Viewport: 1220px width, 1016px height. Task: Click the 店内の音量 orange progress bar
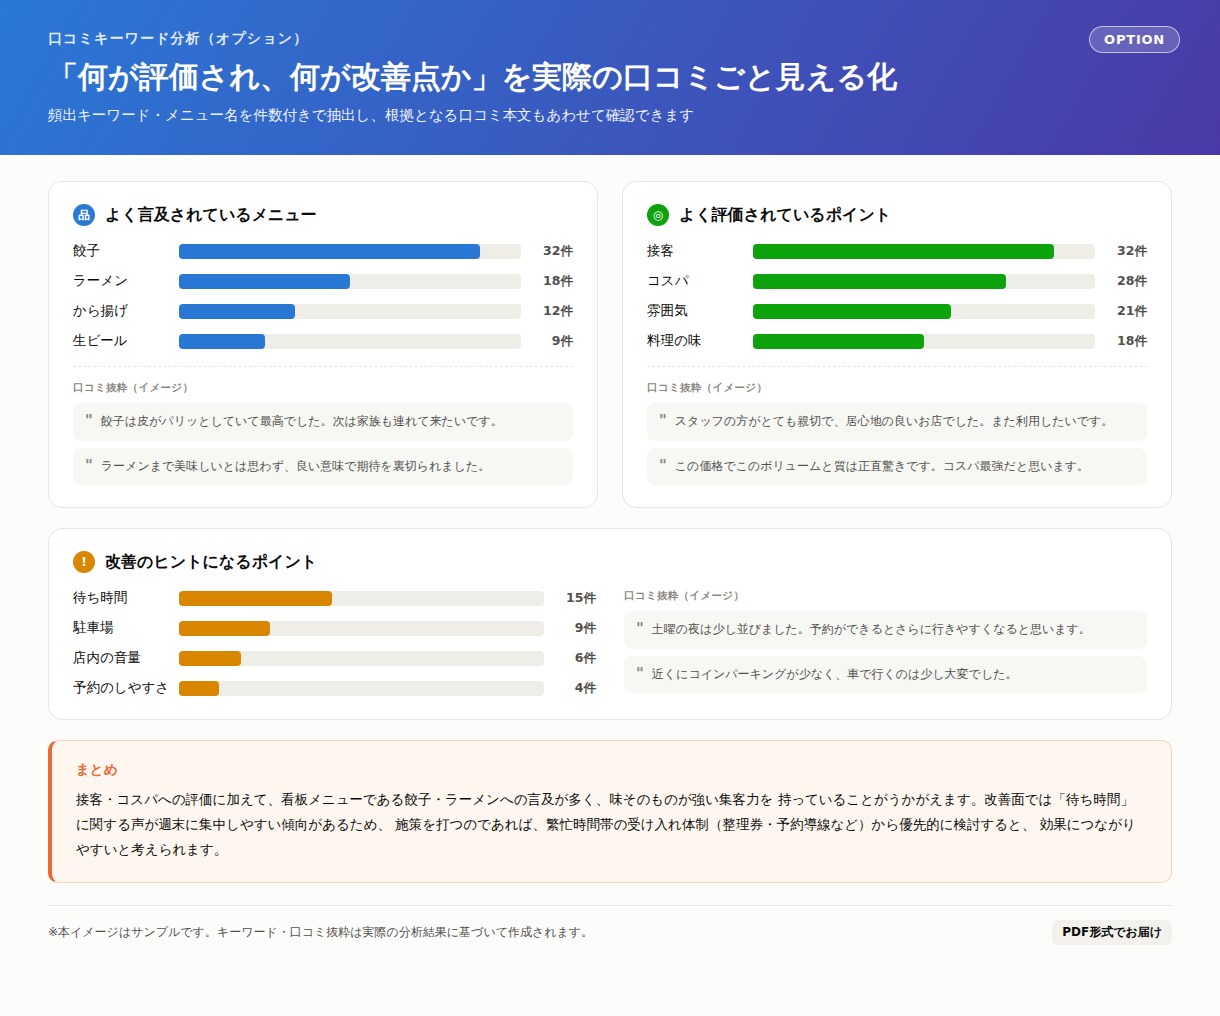361,659
